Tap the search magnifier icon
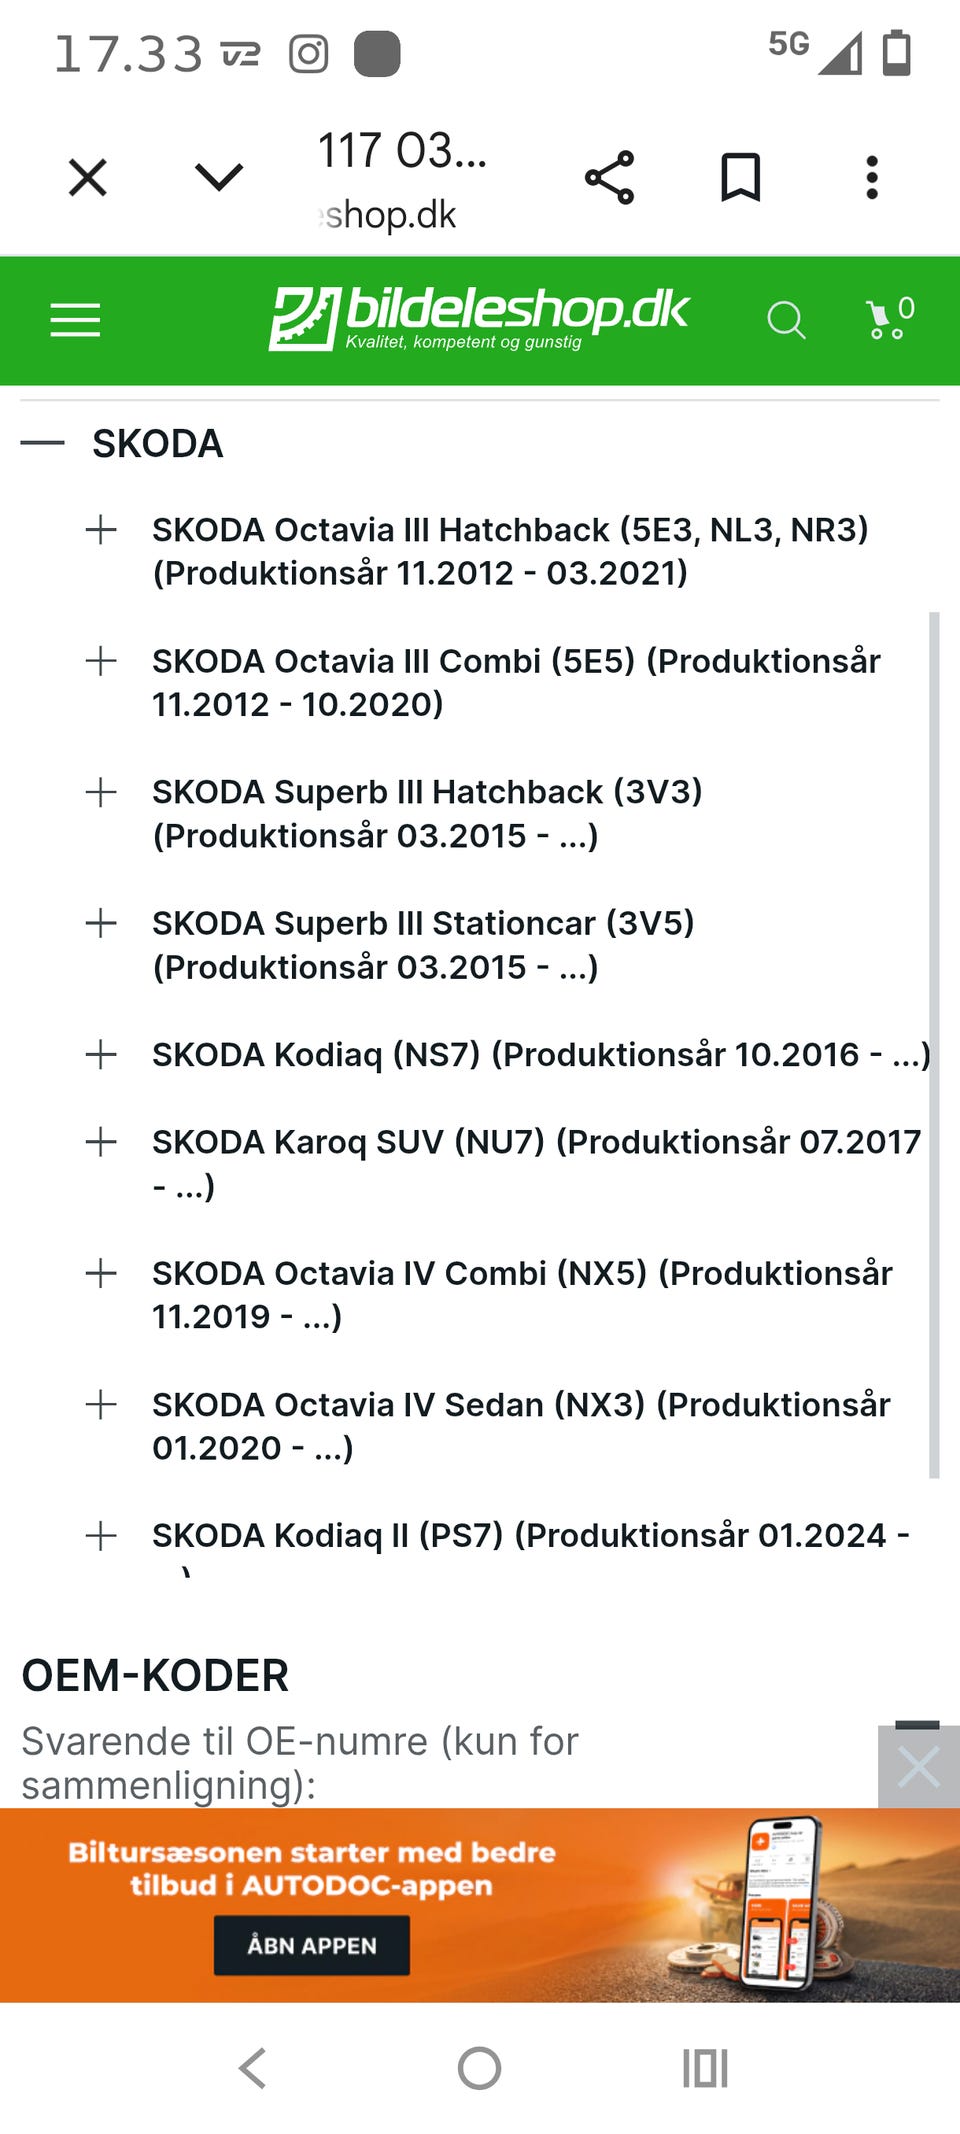 pos(786,320)
